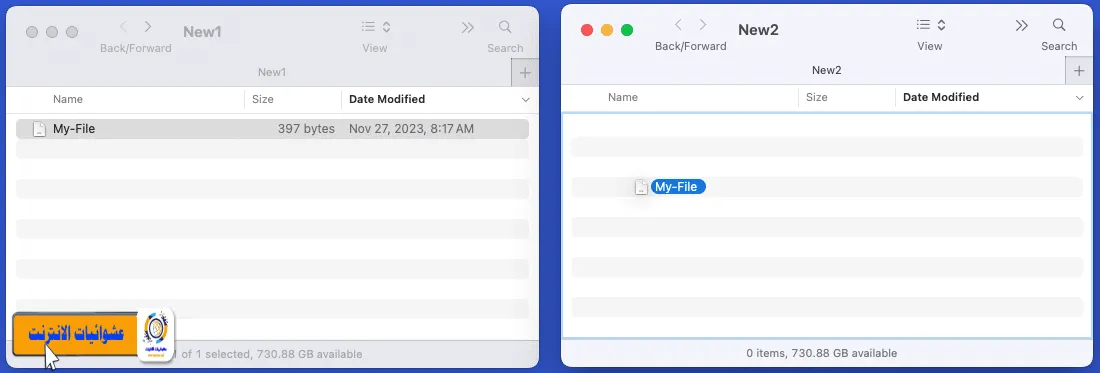The height and width of the screenshot is (373, 1100).
Task: Click My-File name in New1 list
Action: point(74,129)
